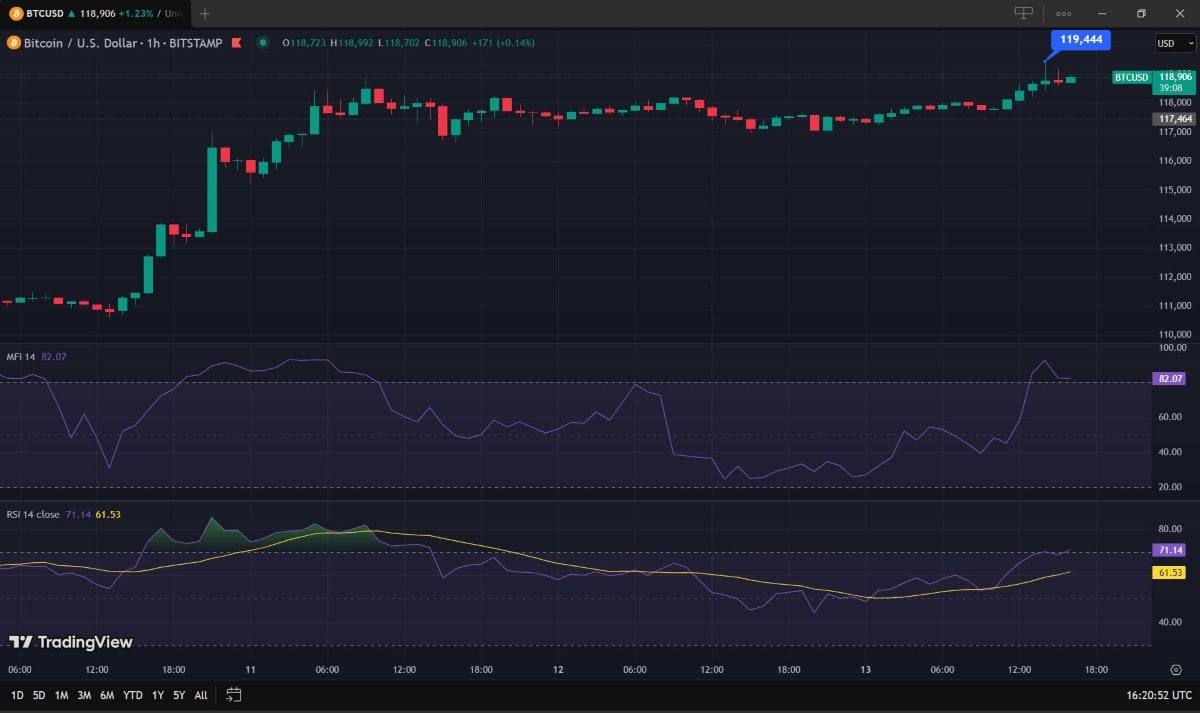Switch to the BTCUSD tab
The height and width of the screenshot is (713, 1200).
pos(95,13)
